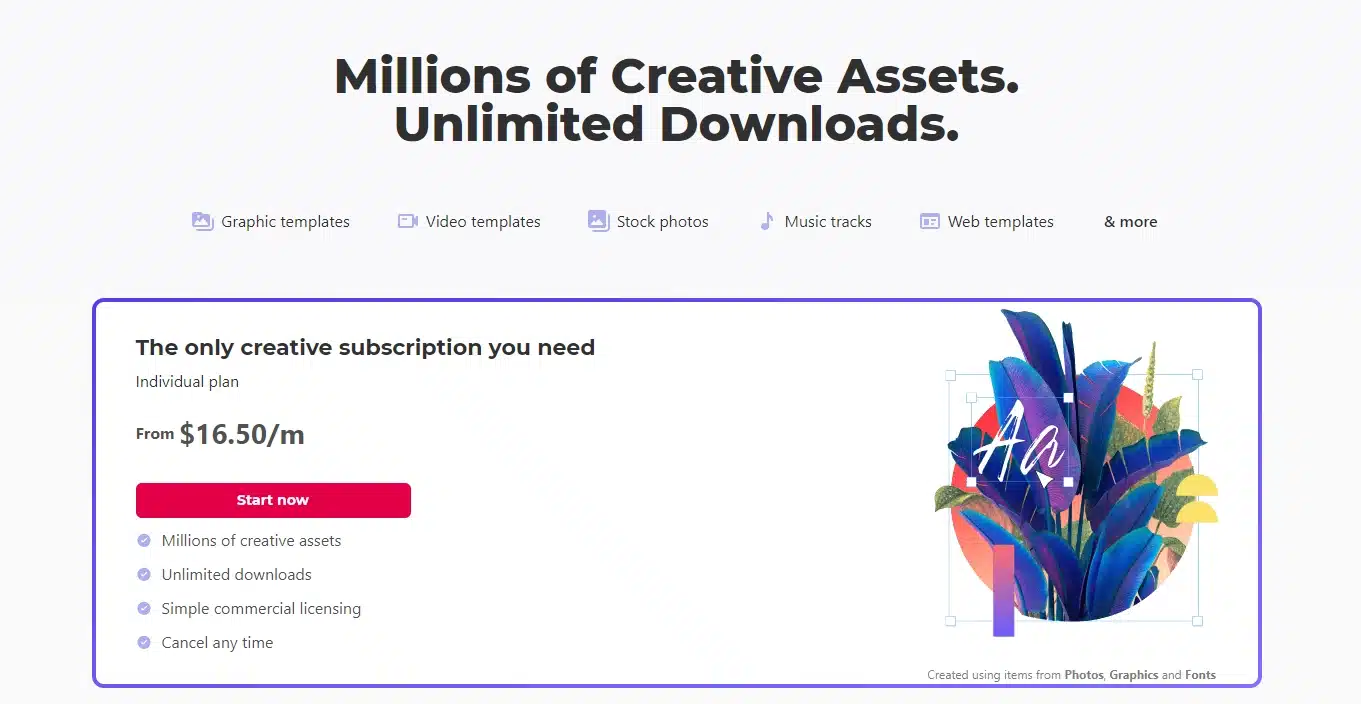Click checkmark beside Unlimited downloads
The image size is (1361, 704).
[x=144, y=575]
